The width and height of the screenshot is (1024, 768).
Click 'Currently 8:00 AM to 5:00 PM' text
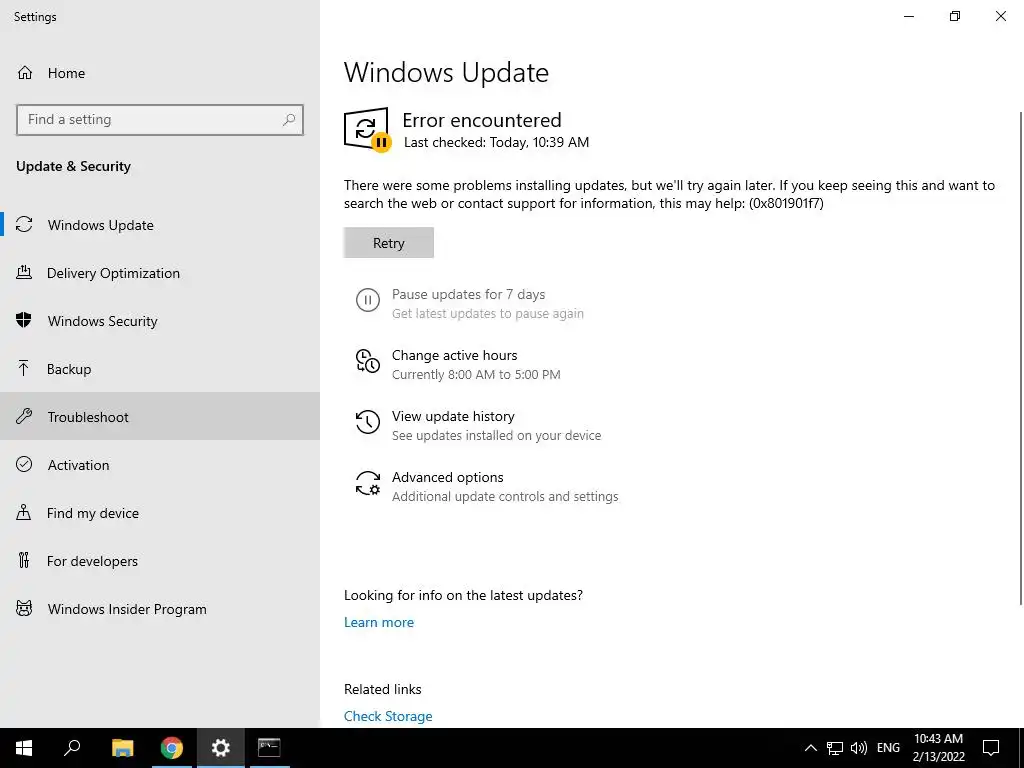click(476, 375)
